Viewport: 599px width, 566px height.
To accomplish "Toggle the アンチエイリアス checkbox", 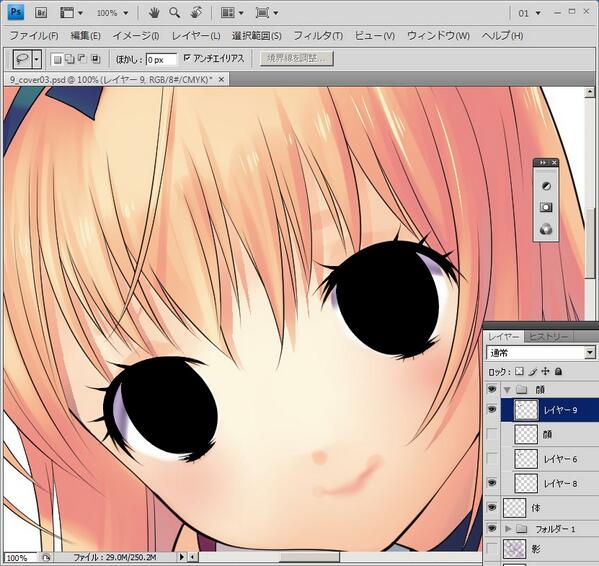I will pyautogui.click(x=187, y=58).
